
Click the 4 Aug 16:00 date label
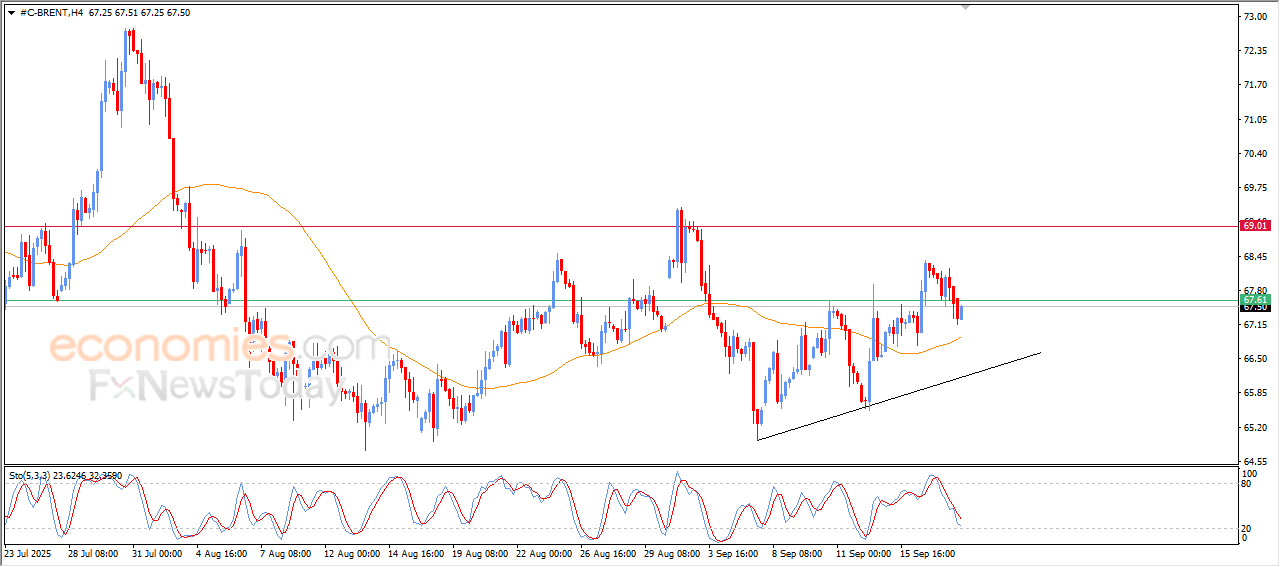[x=221, y=553]
